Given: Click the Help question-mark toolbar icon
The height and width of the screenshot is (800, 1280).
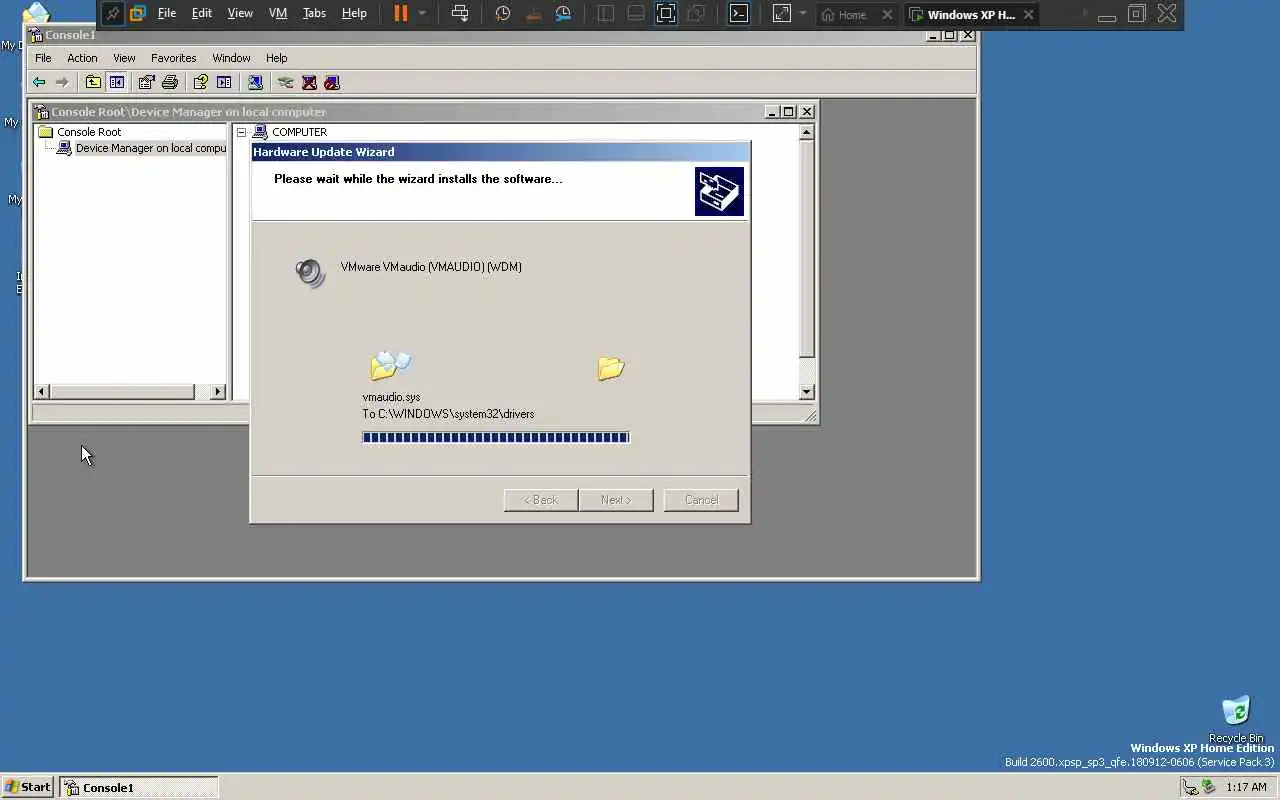Looking at the screenshot, I should [201, 83].
